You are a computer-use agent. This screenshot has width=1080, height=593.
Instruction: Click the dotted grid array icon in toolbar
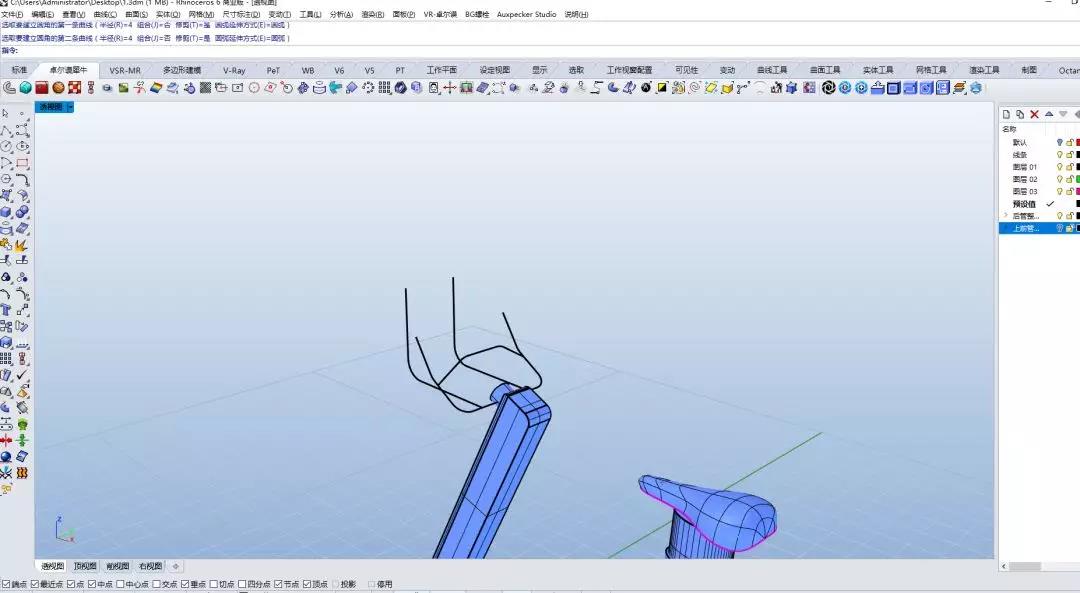click(x=384, y=87)
